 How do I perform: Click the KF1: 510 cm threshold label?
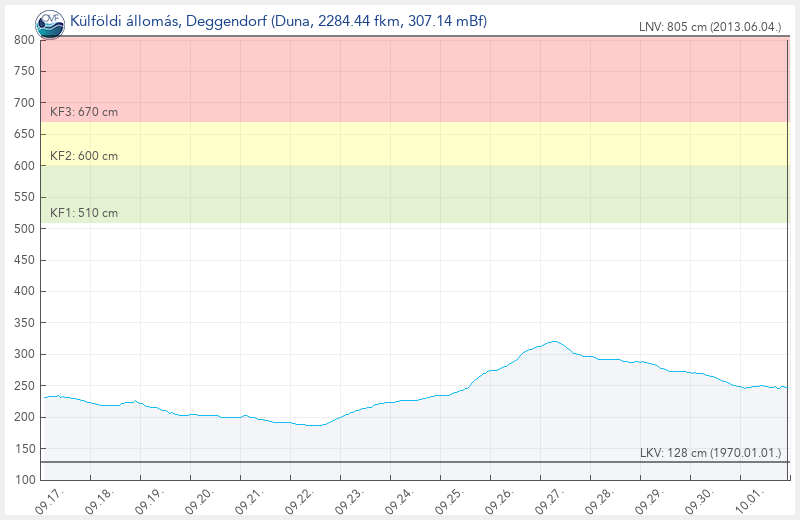point(84,213)
